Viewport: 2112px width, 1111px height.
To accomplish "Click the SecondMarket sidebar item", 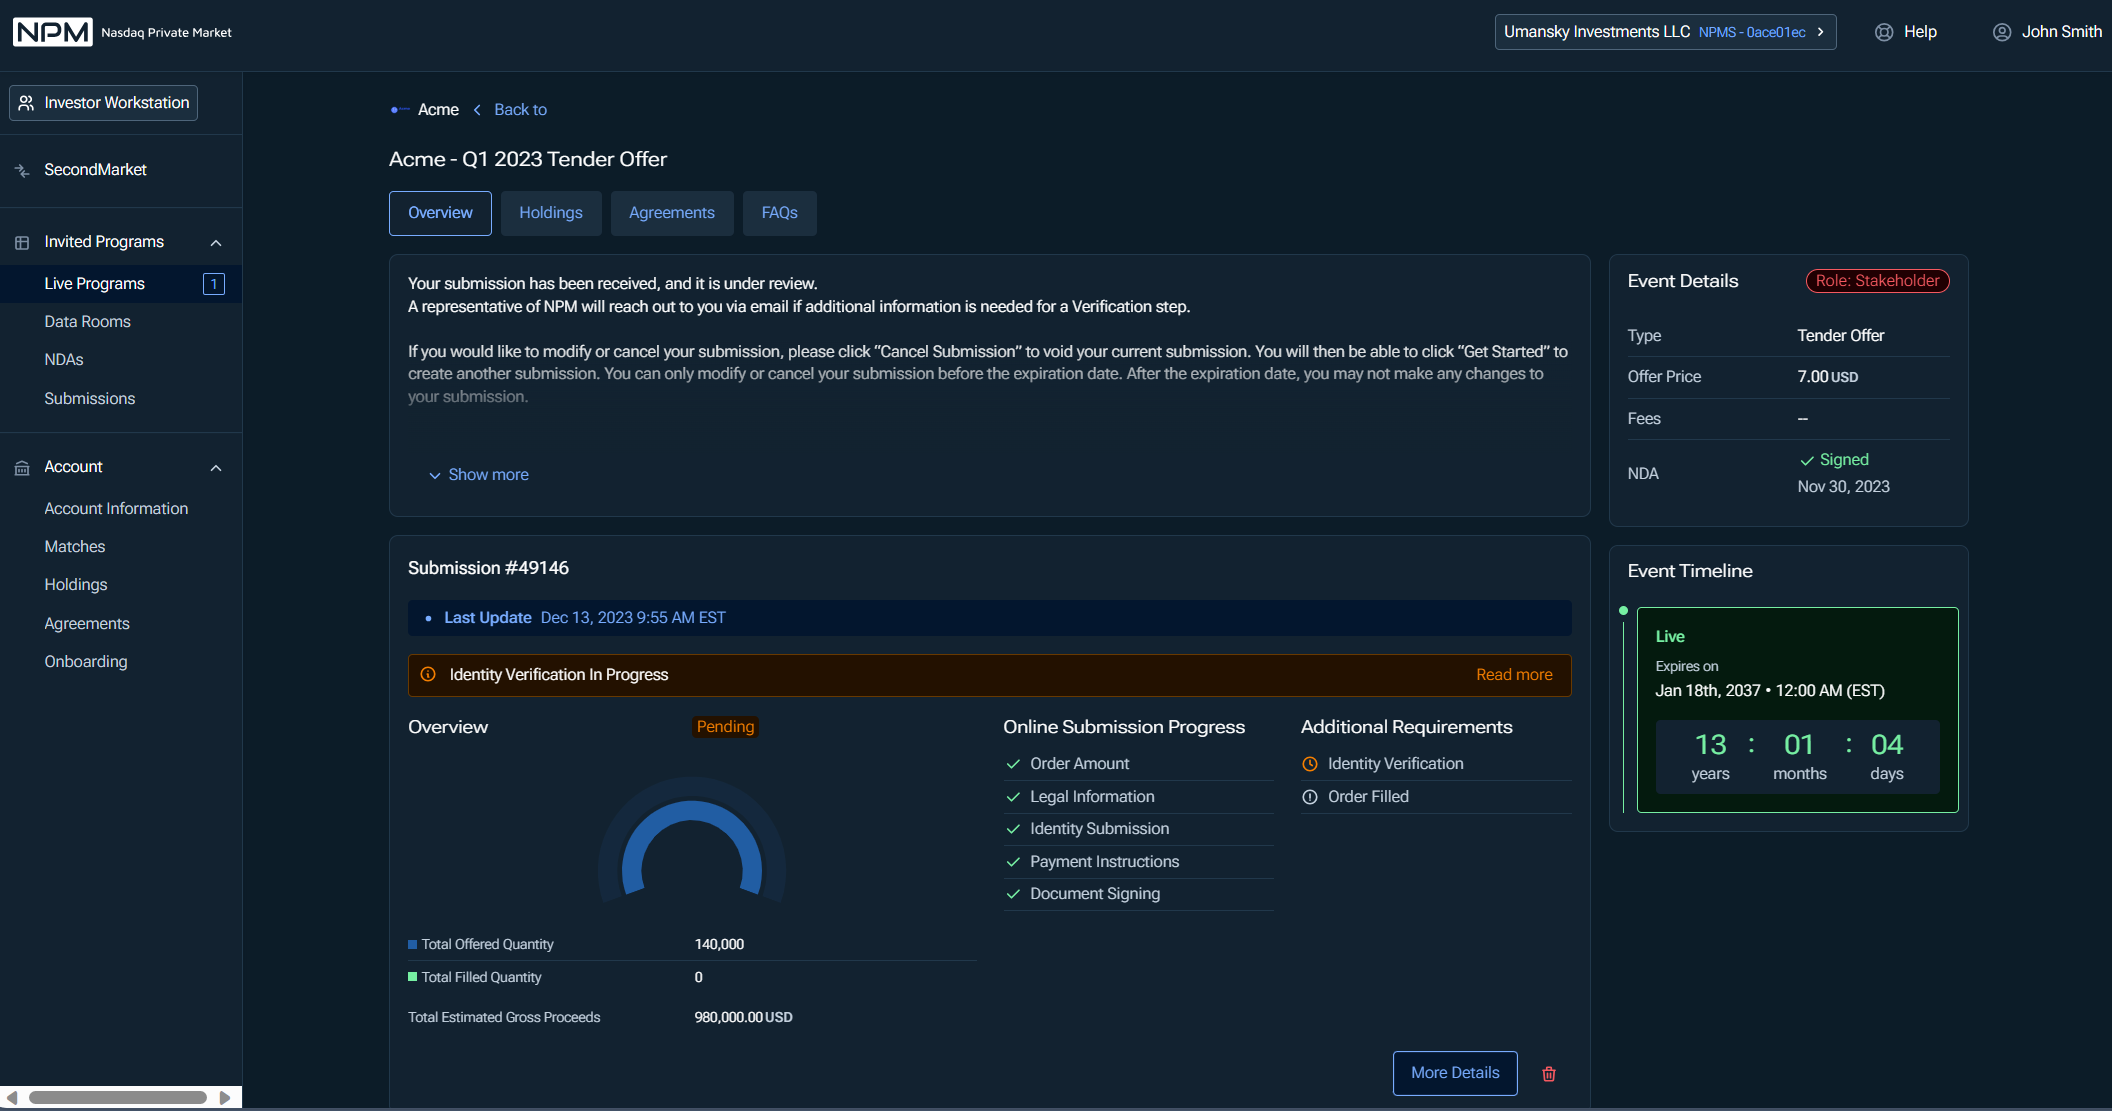I will pos(95,170).
